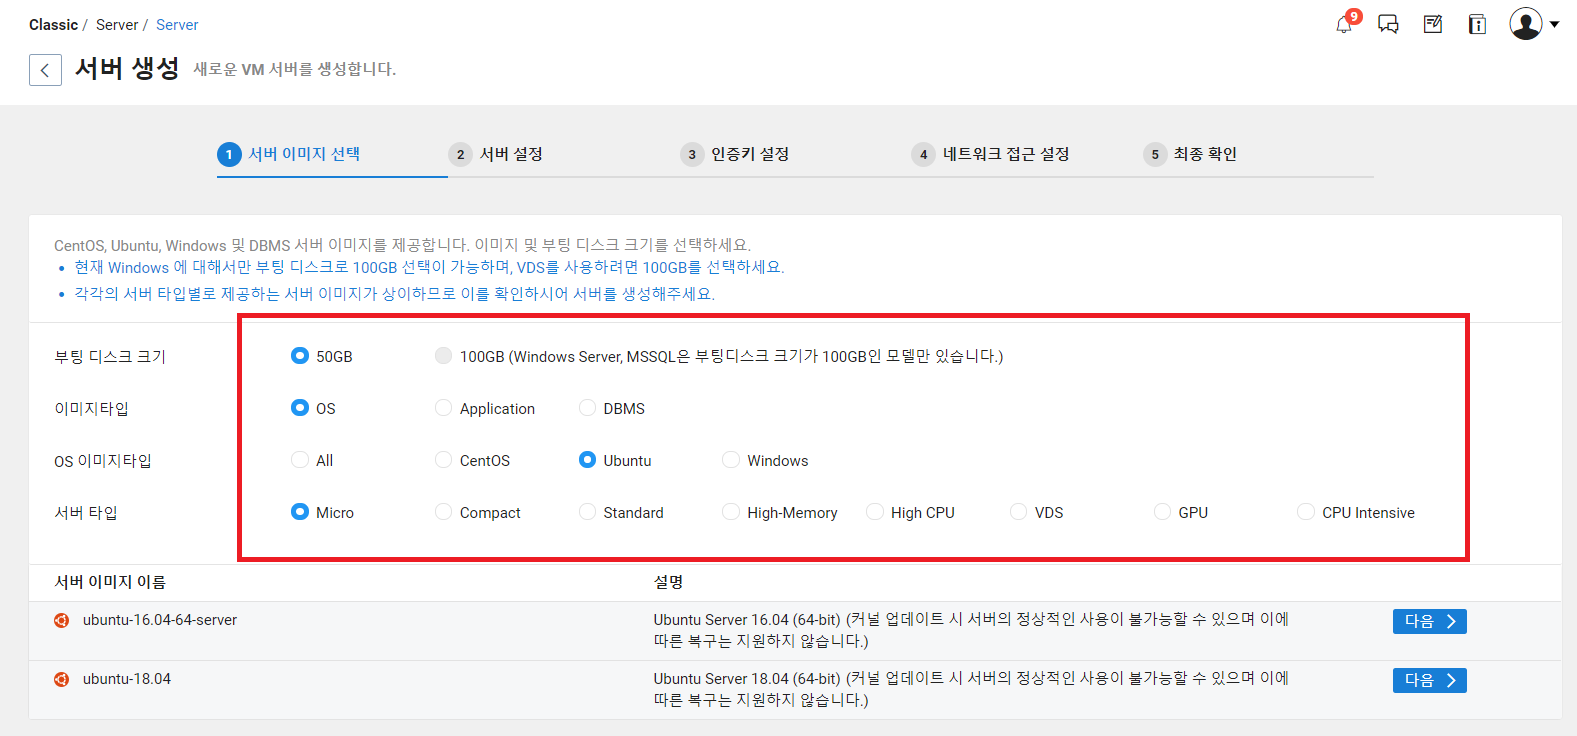
Task: Click the 서버 이미지 이름 column header
Action: 110,582
